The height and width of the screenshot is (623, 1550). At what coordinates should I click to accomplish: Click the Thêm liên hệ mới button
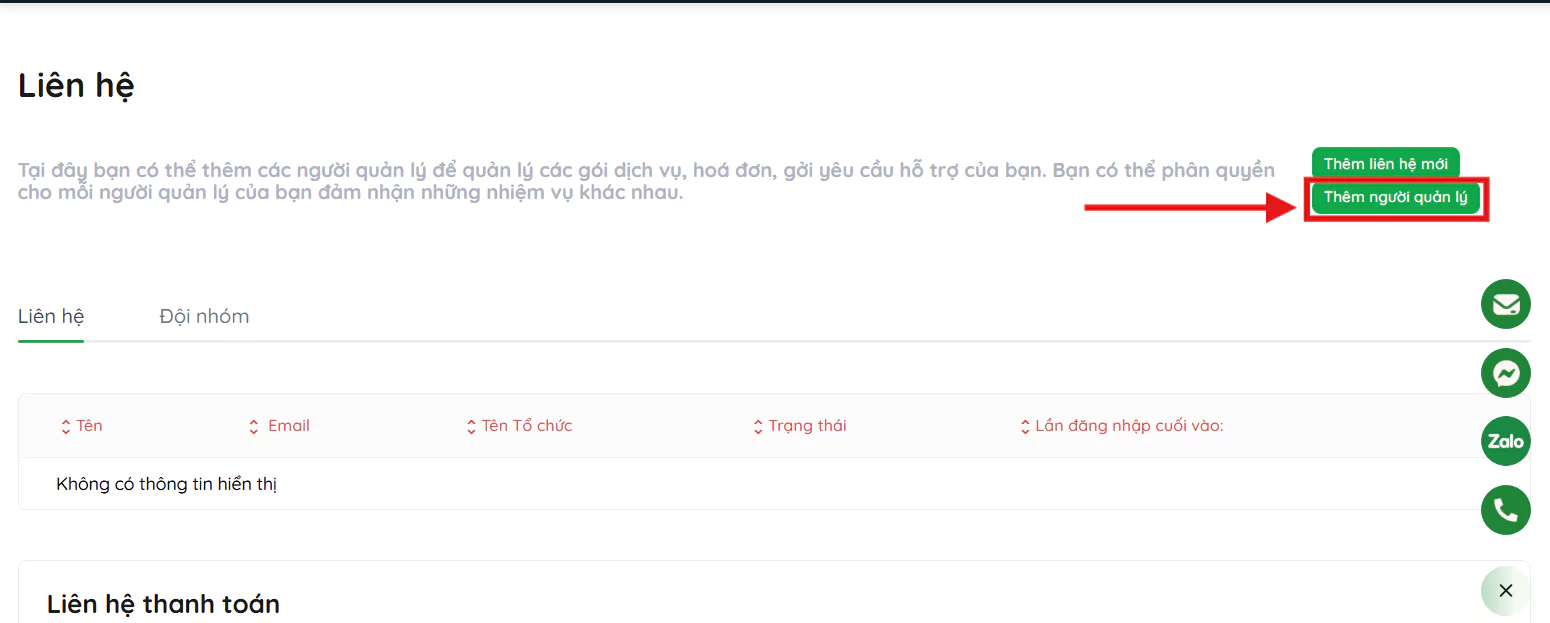click(x=1385, y=164)
